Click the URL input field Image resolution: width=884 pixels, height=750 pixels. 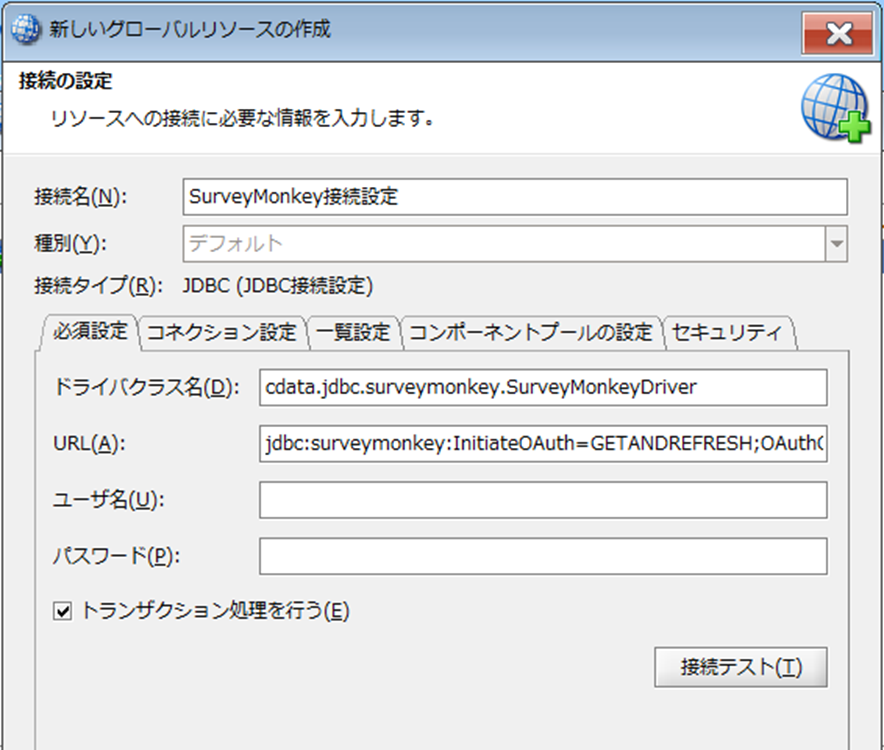(543, 444)
